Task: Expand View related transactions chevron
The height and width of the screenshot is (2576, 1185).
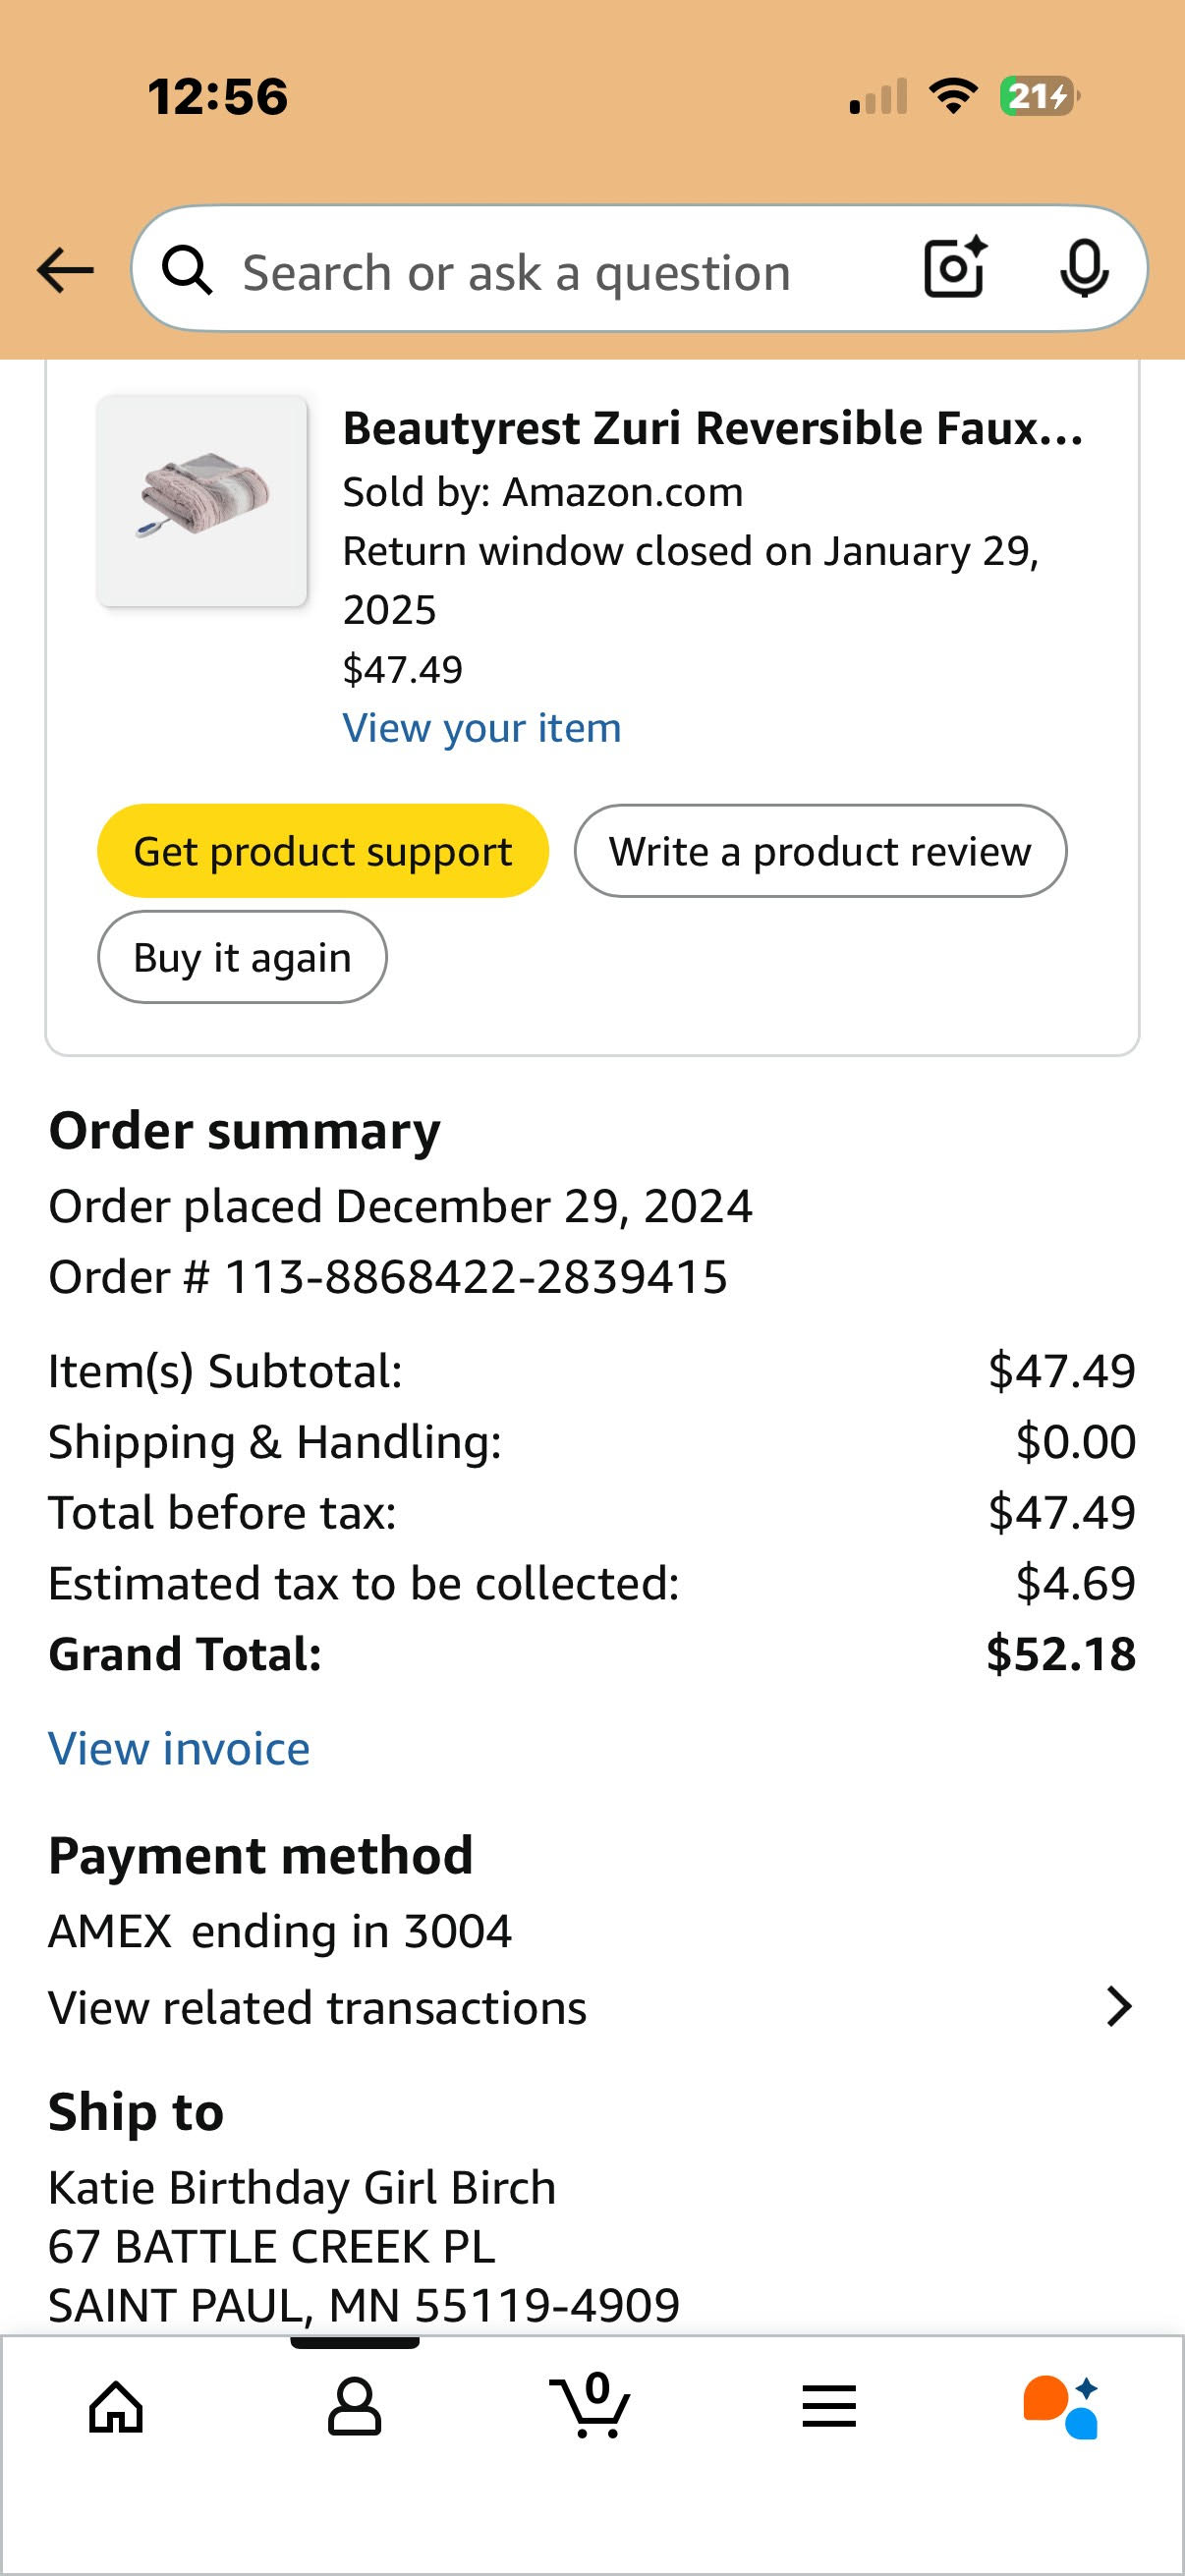Action: [1119, 2007]
